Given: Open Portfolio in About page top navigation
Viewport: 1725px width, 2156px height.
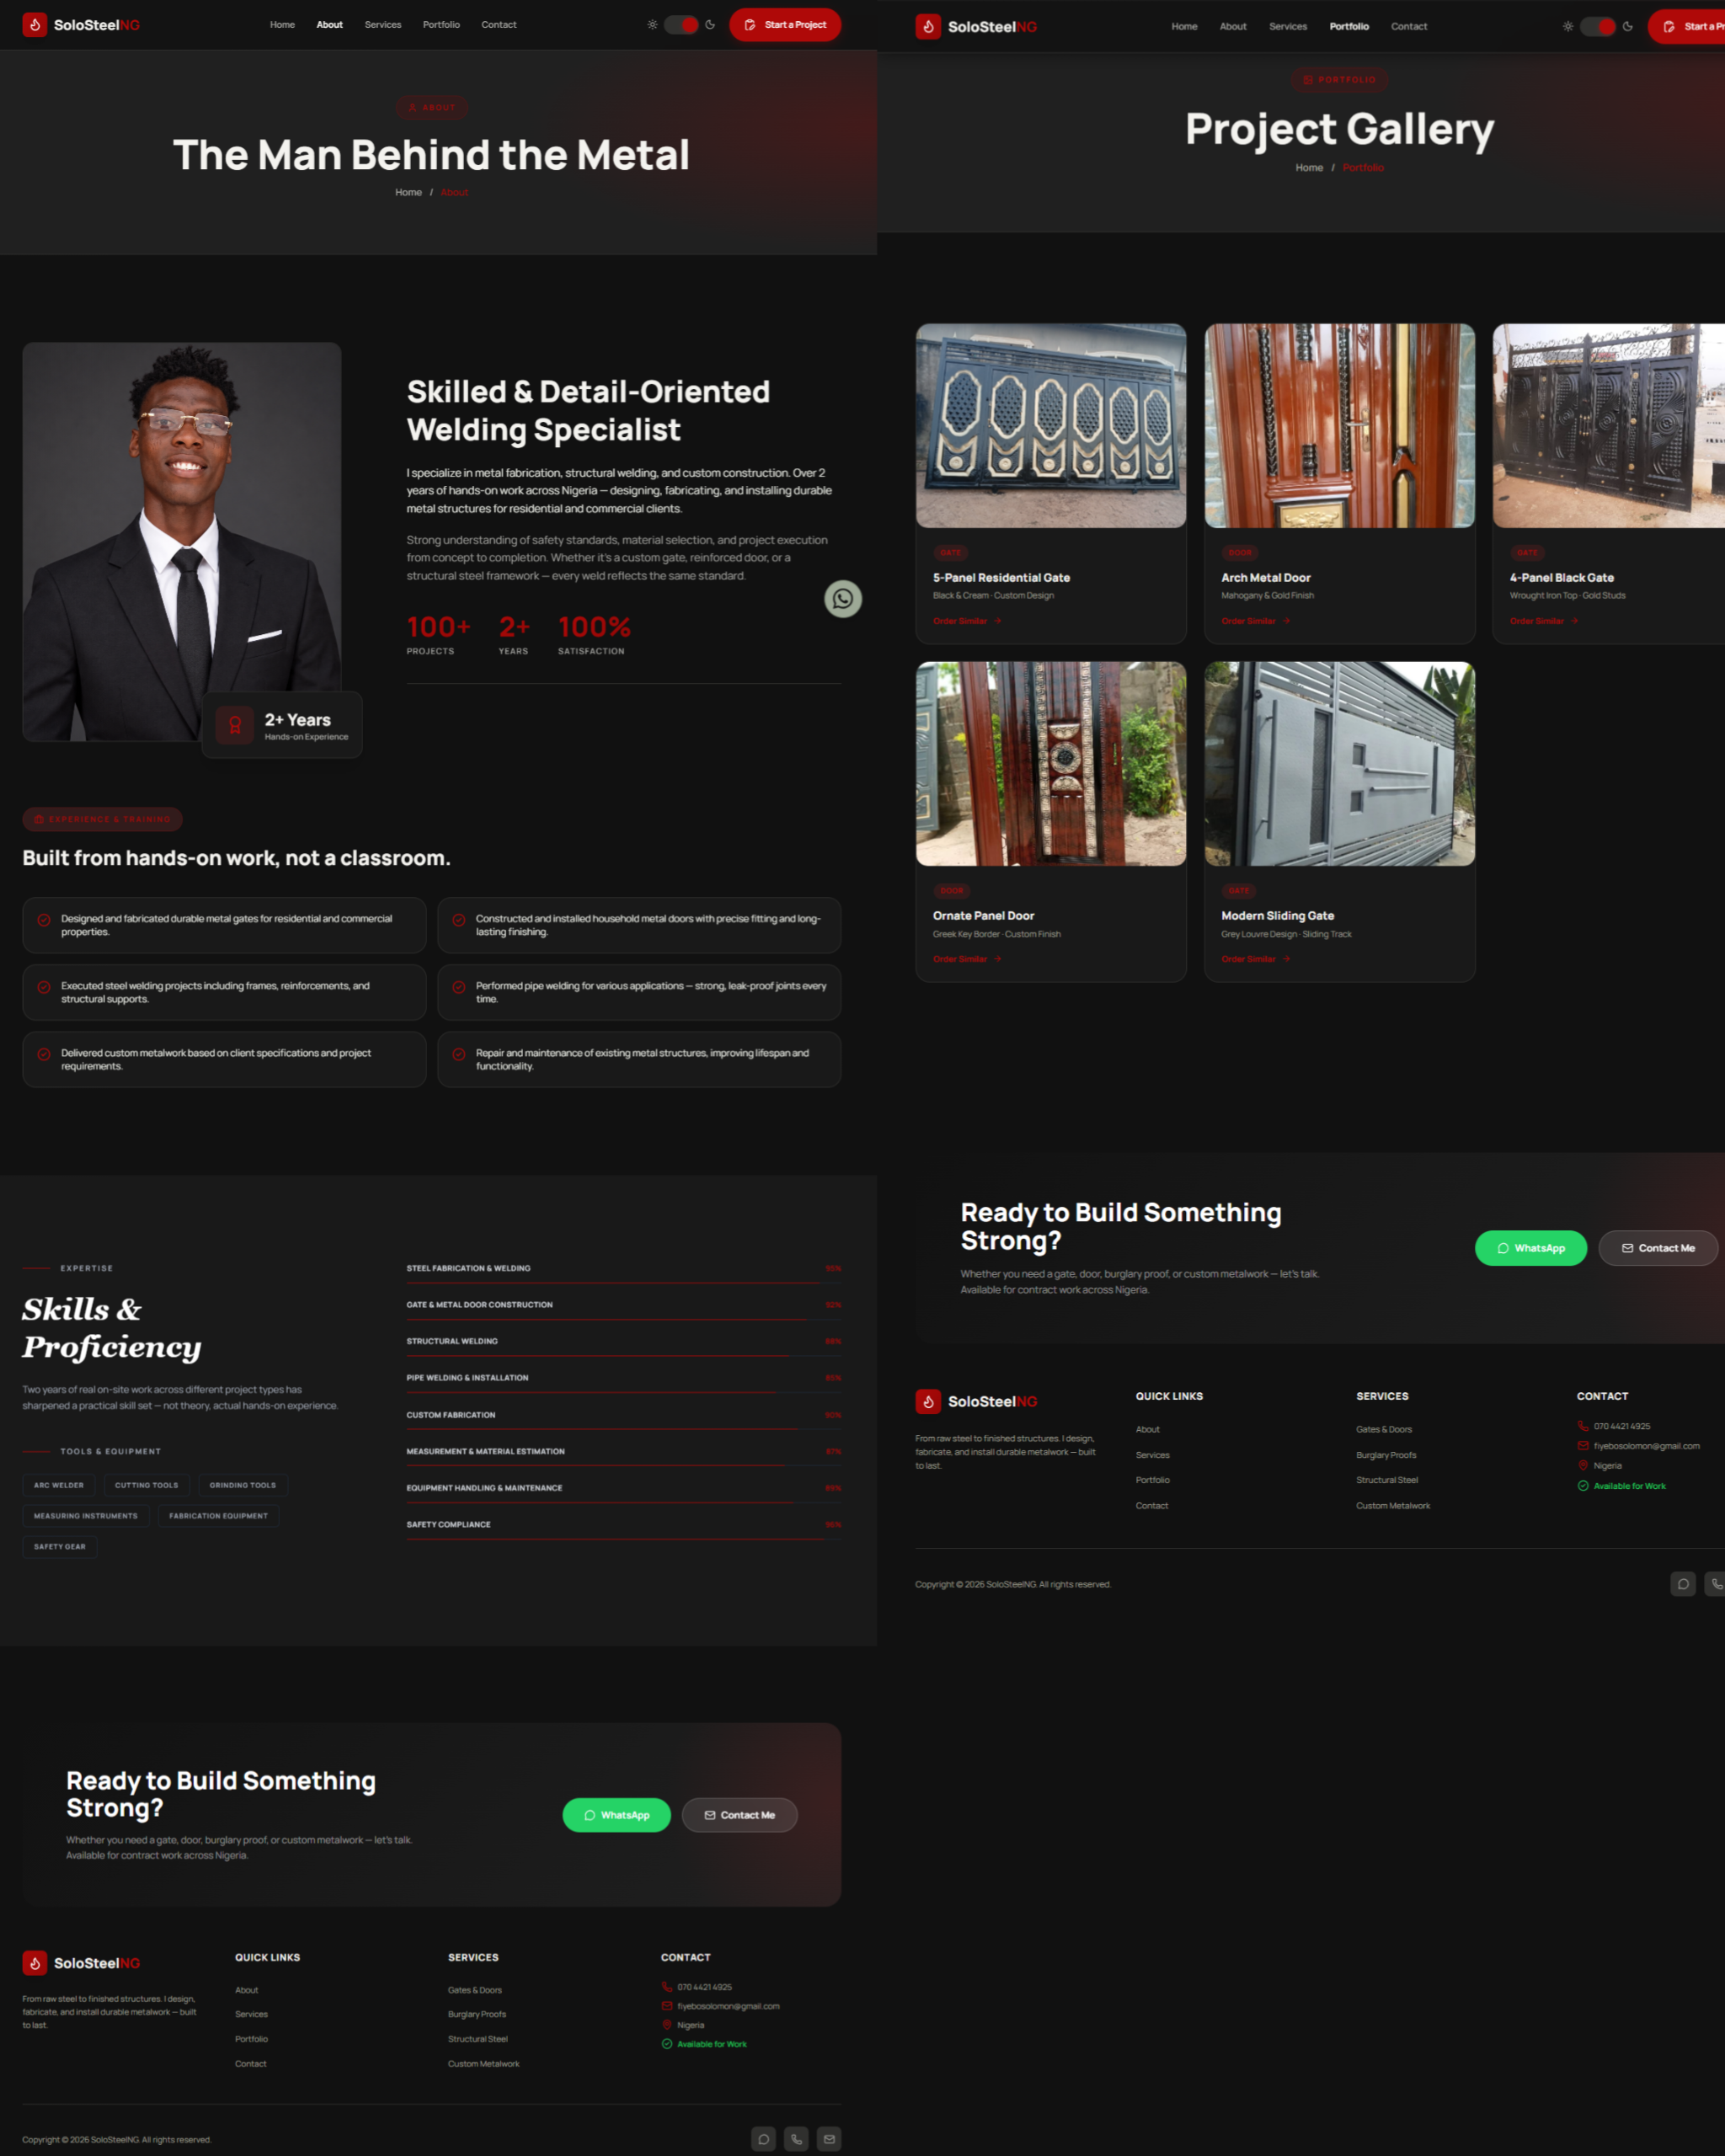Looking at the screenshot, I should pyautogui.click(x=441, y=25).
